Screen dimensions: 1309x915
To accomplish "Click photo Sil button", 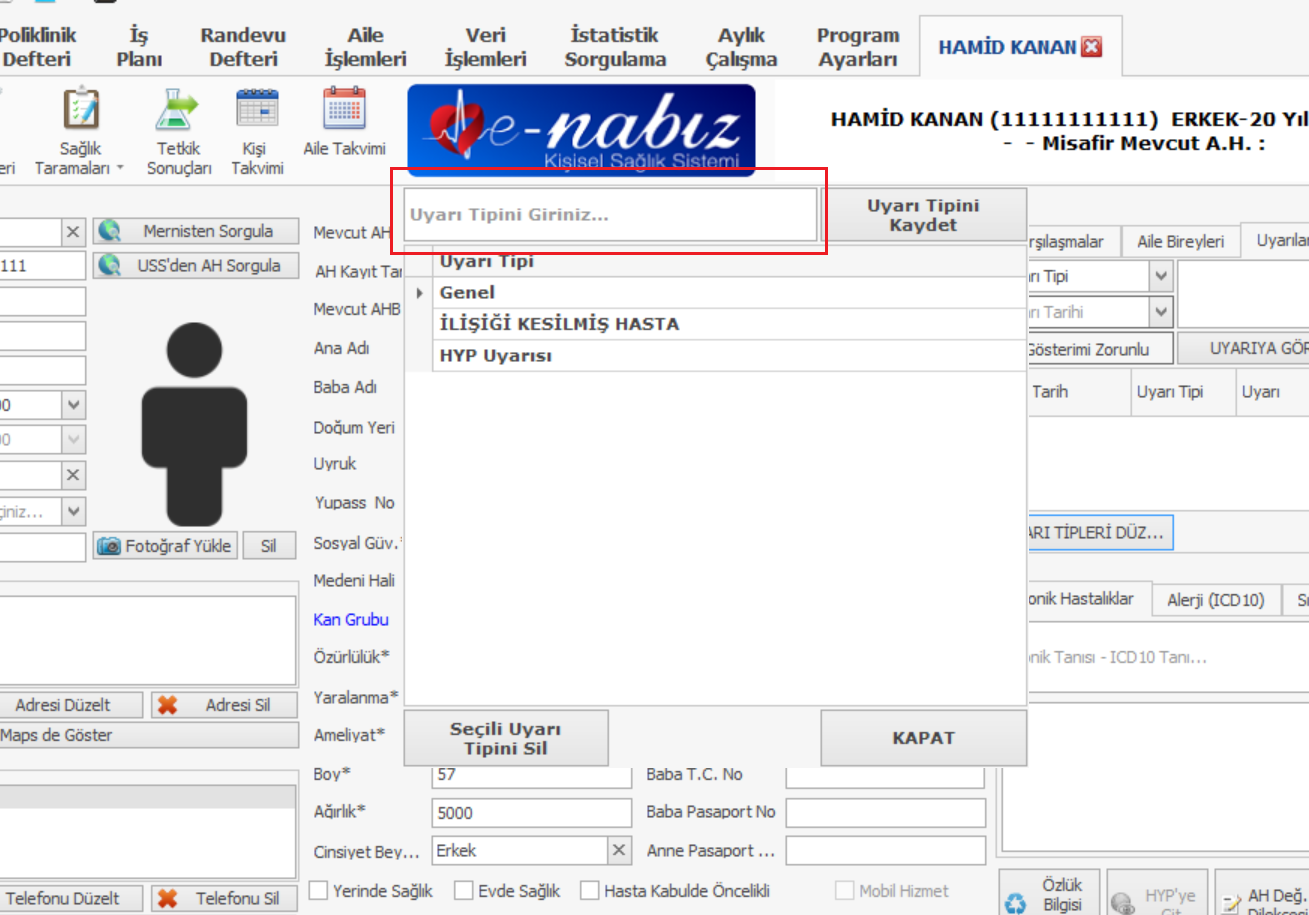I will pyautogui.click(x=269, y=546).
